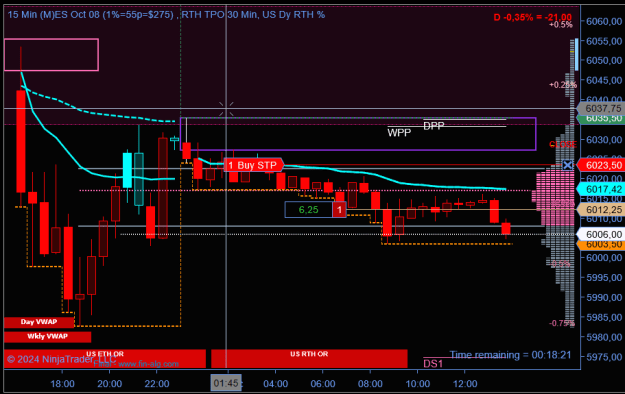The height and width of the screenshot is (394, 625).
Task: Click the gray 6037,75 crosshair price marker
Action: (x=601, y=108)
